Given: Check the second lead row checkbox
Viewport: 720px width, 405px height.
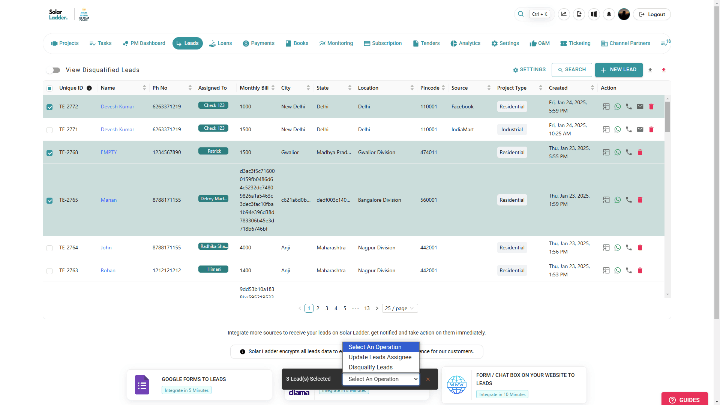Looking at the screenshot, I should (x=50, y=129).
